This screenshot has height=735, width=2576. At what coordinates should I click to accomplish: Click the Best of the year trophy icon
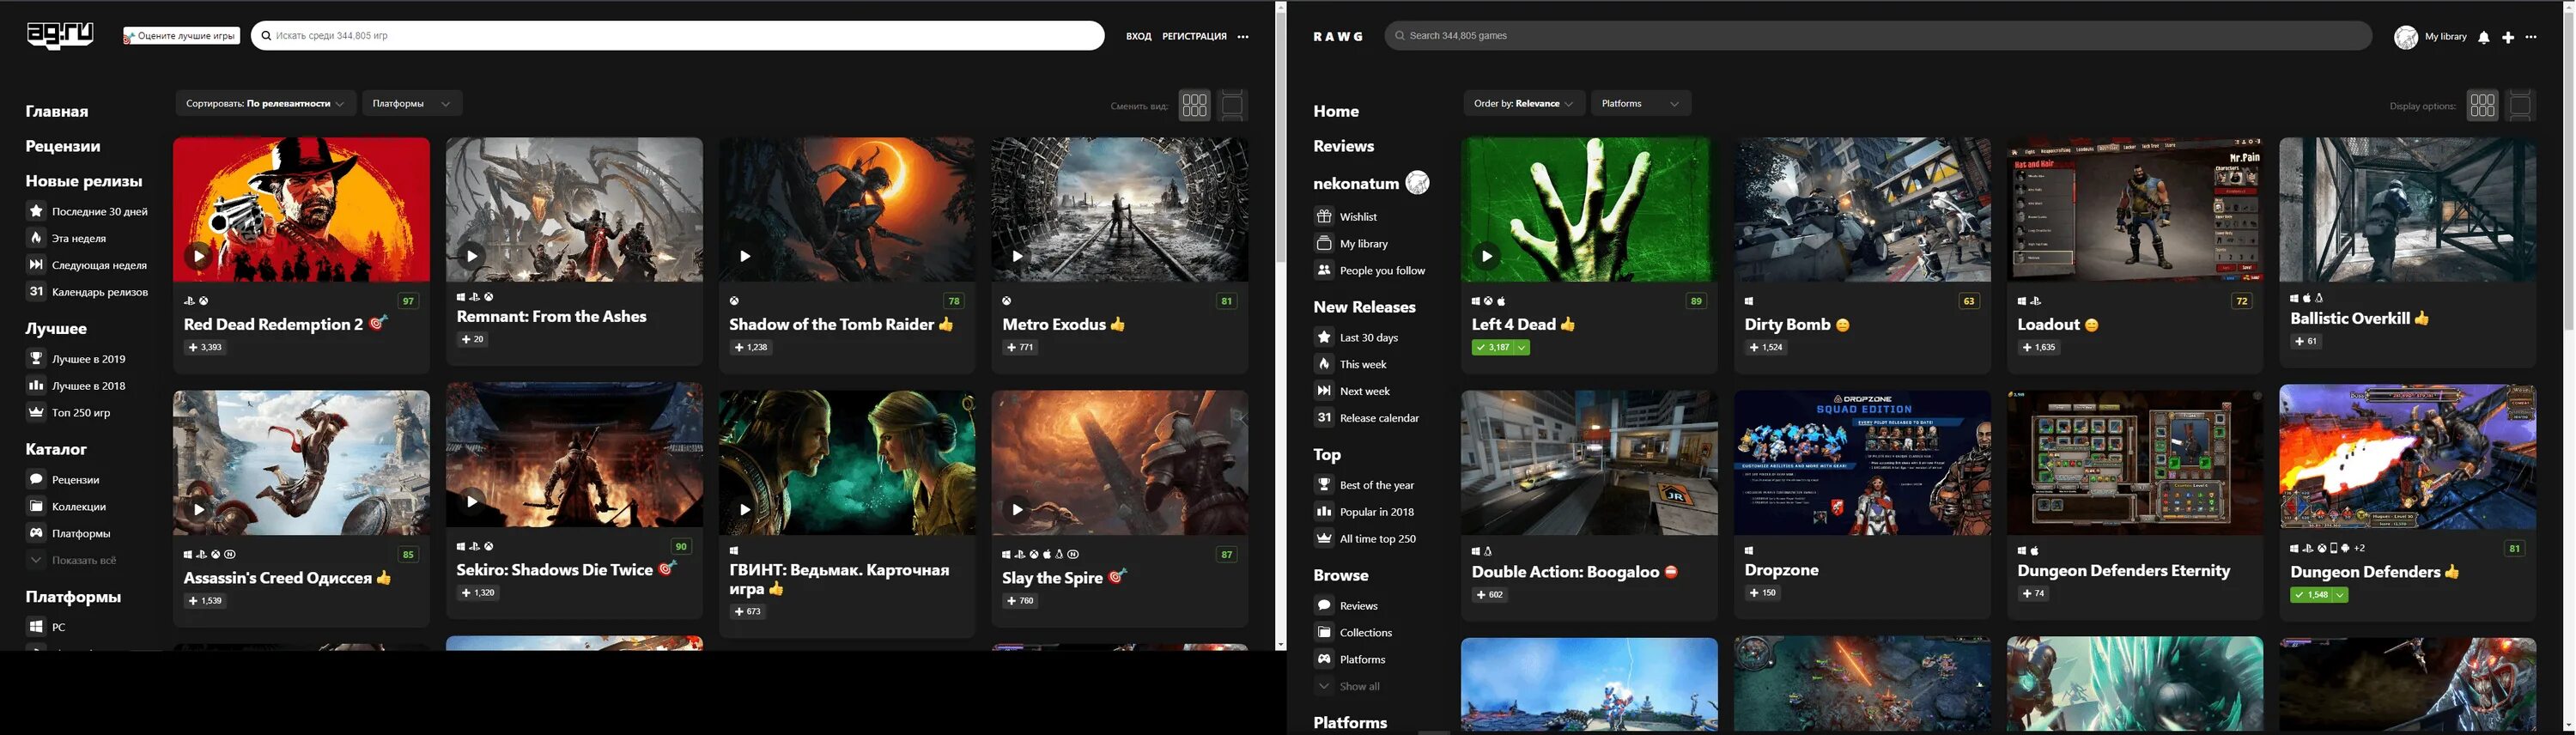click(1324, 485)
